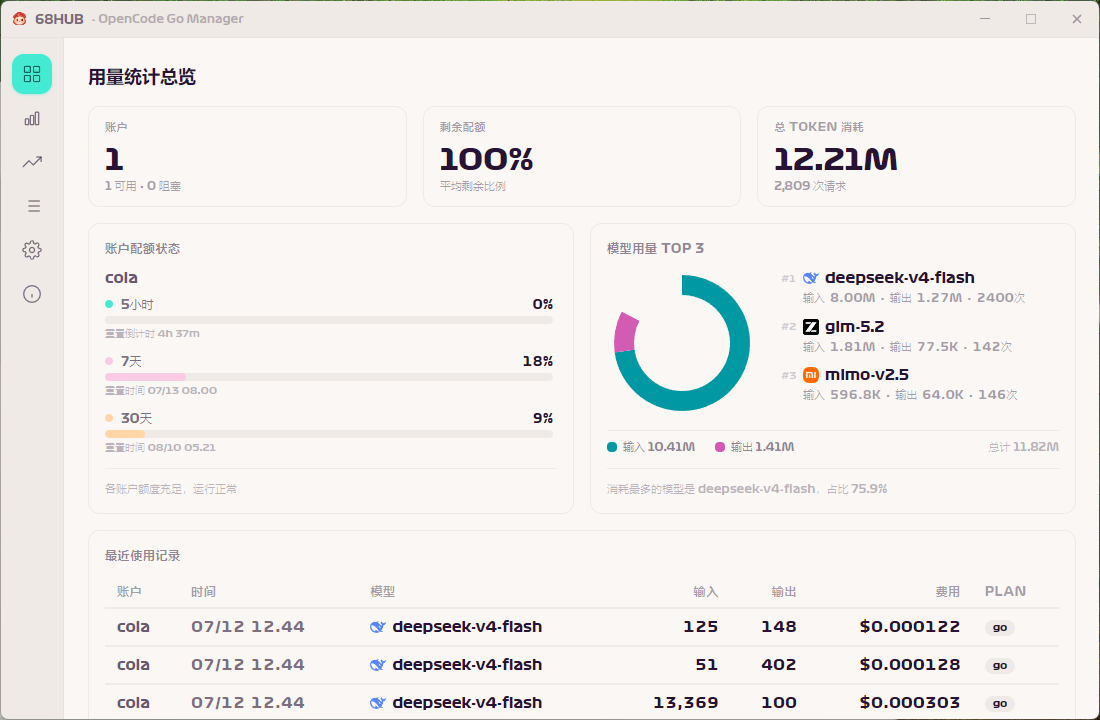The width and height of the screenshot is (1100, 720).
Task: Select the 总 TOKEN 消耗 12.21M card
Action: click(x=916, y=156)
